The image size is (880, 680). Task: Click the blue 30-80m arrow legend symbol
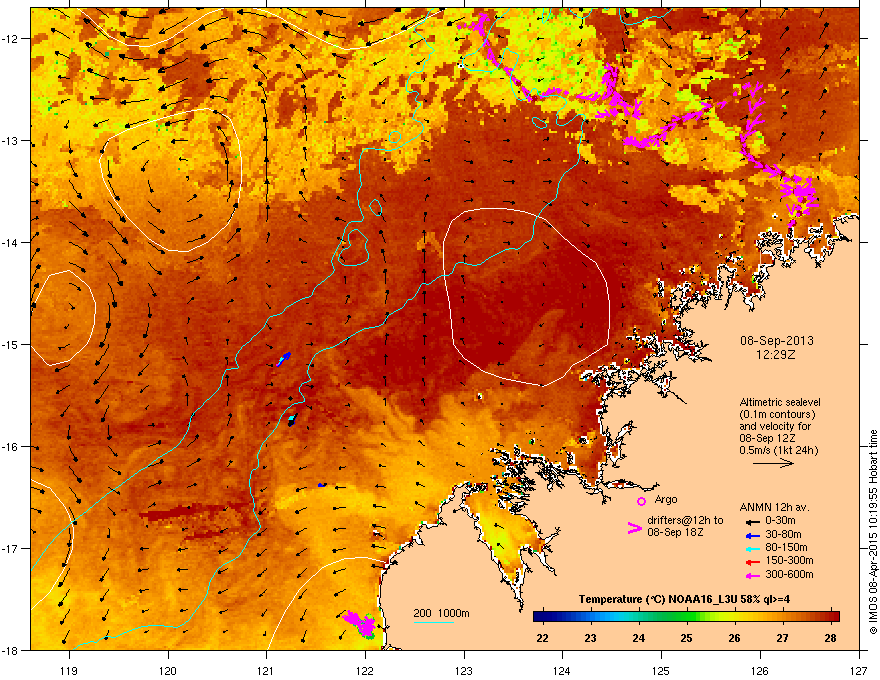752,535
